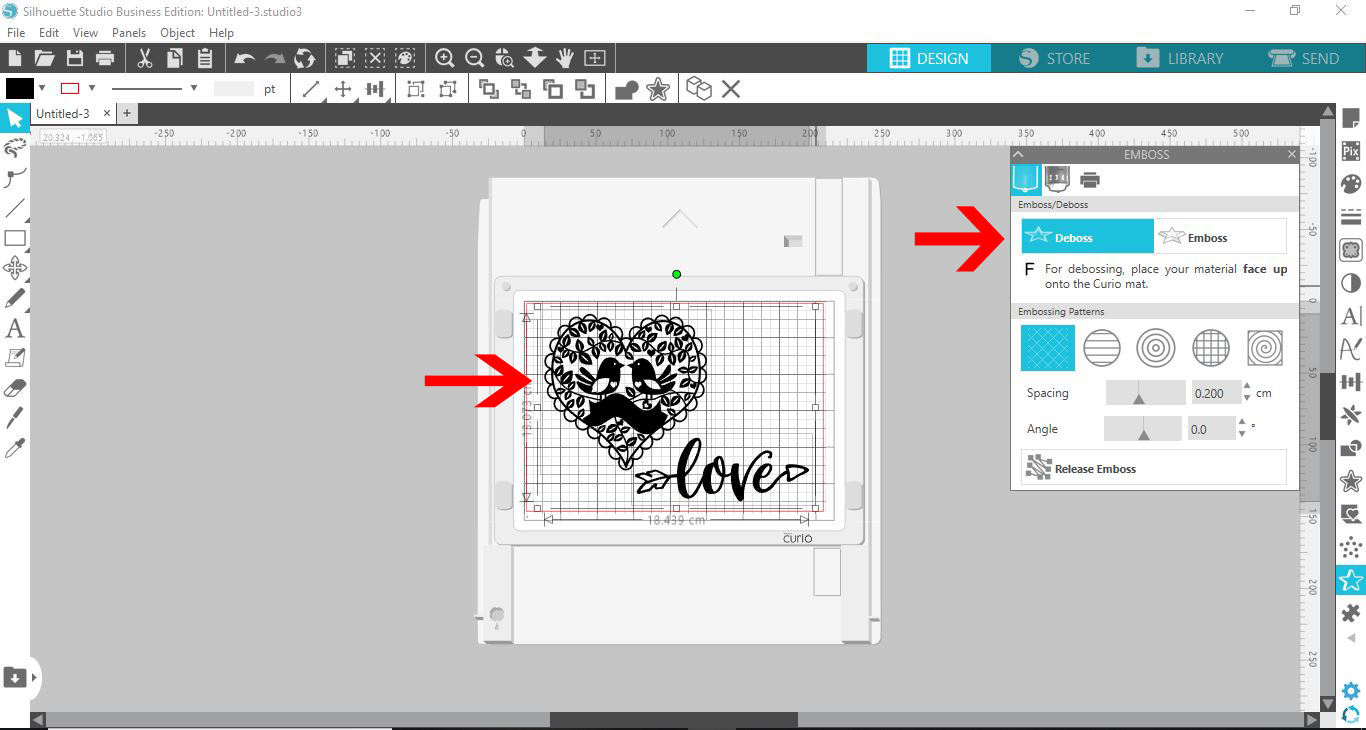Click the Undo arrow icon

point(245,58)
